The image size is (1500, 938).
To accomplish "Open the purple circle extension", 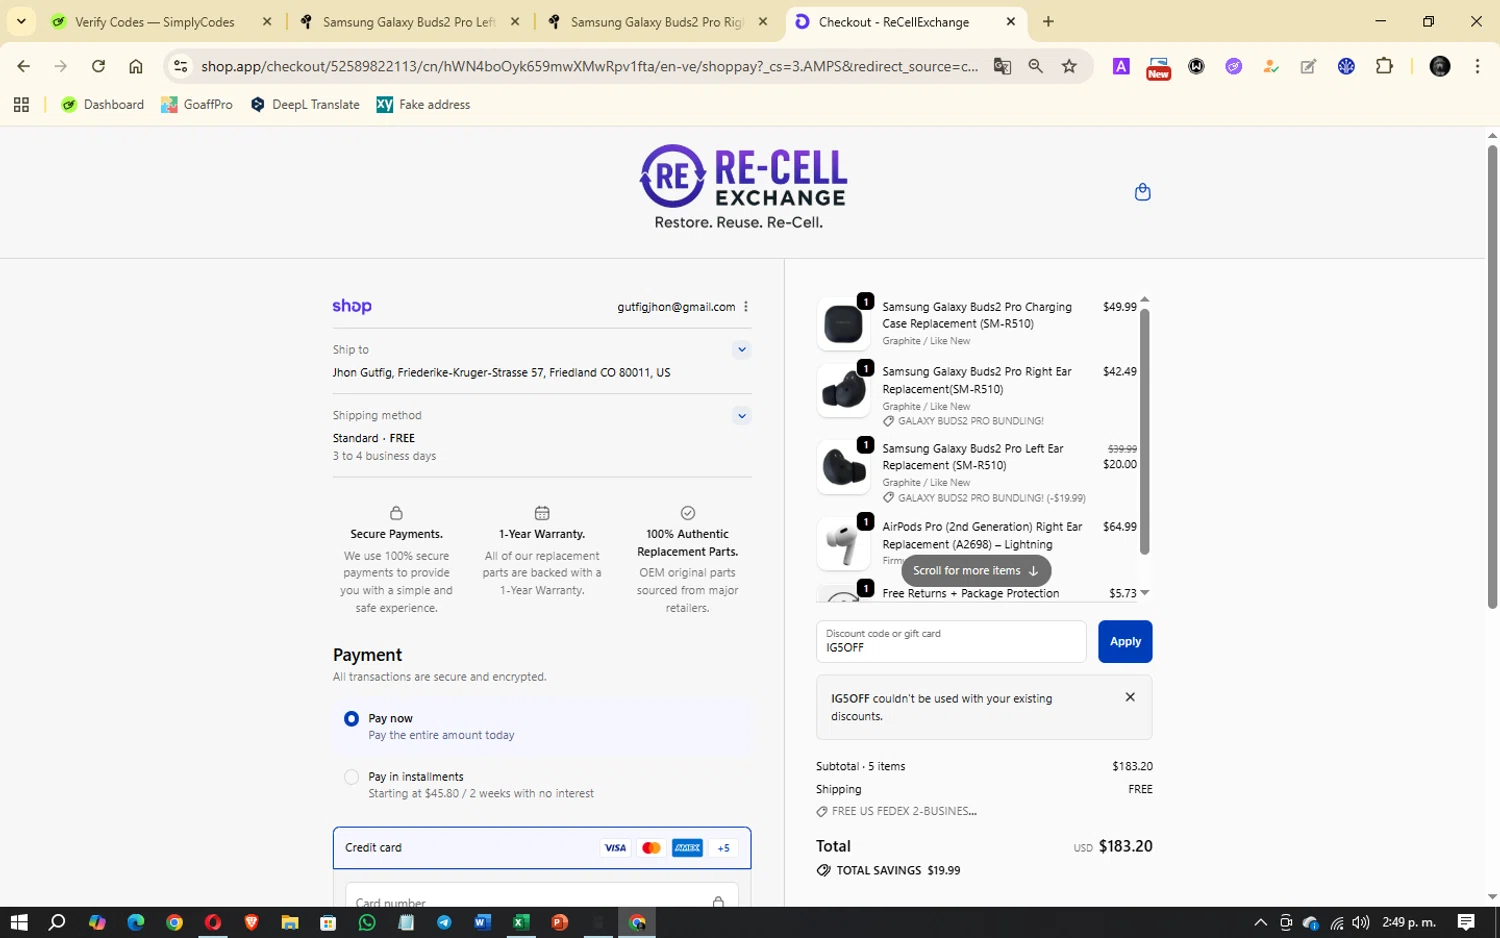I will 1234,67.
